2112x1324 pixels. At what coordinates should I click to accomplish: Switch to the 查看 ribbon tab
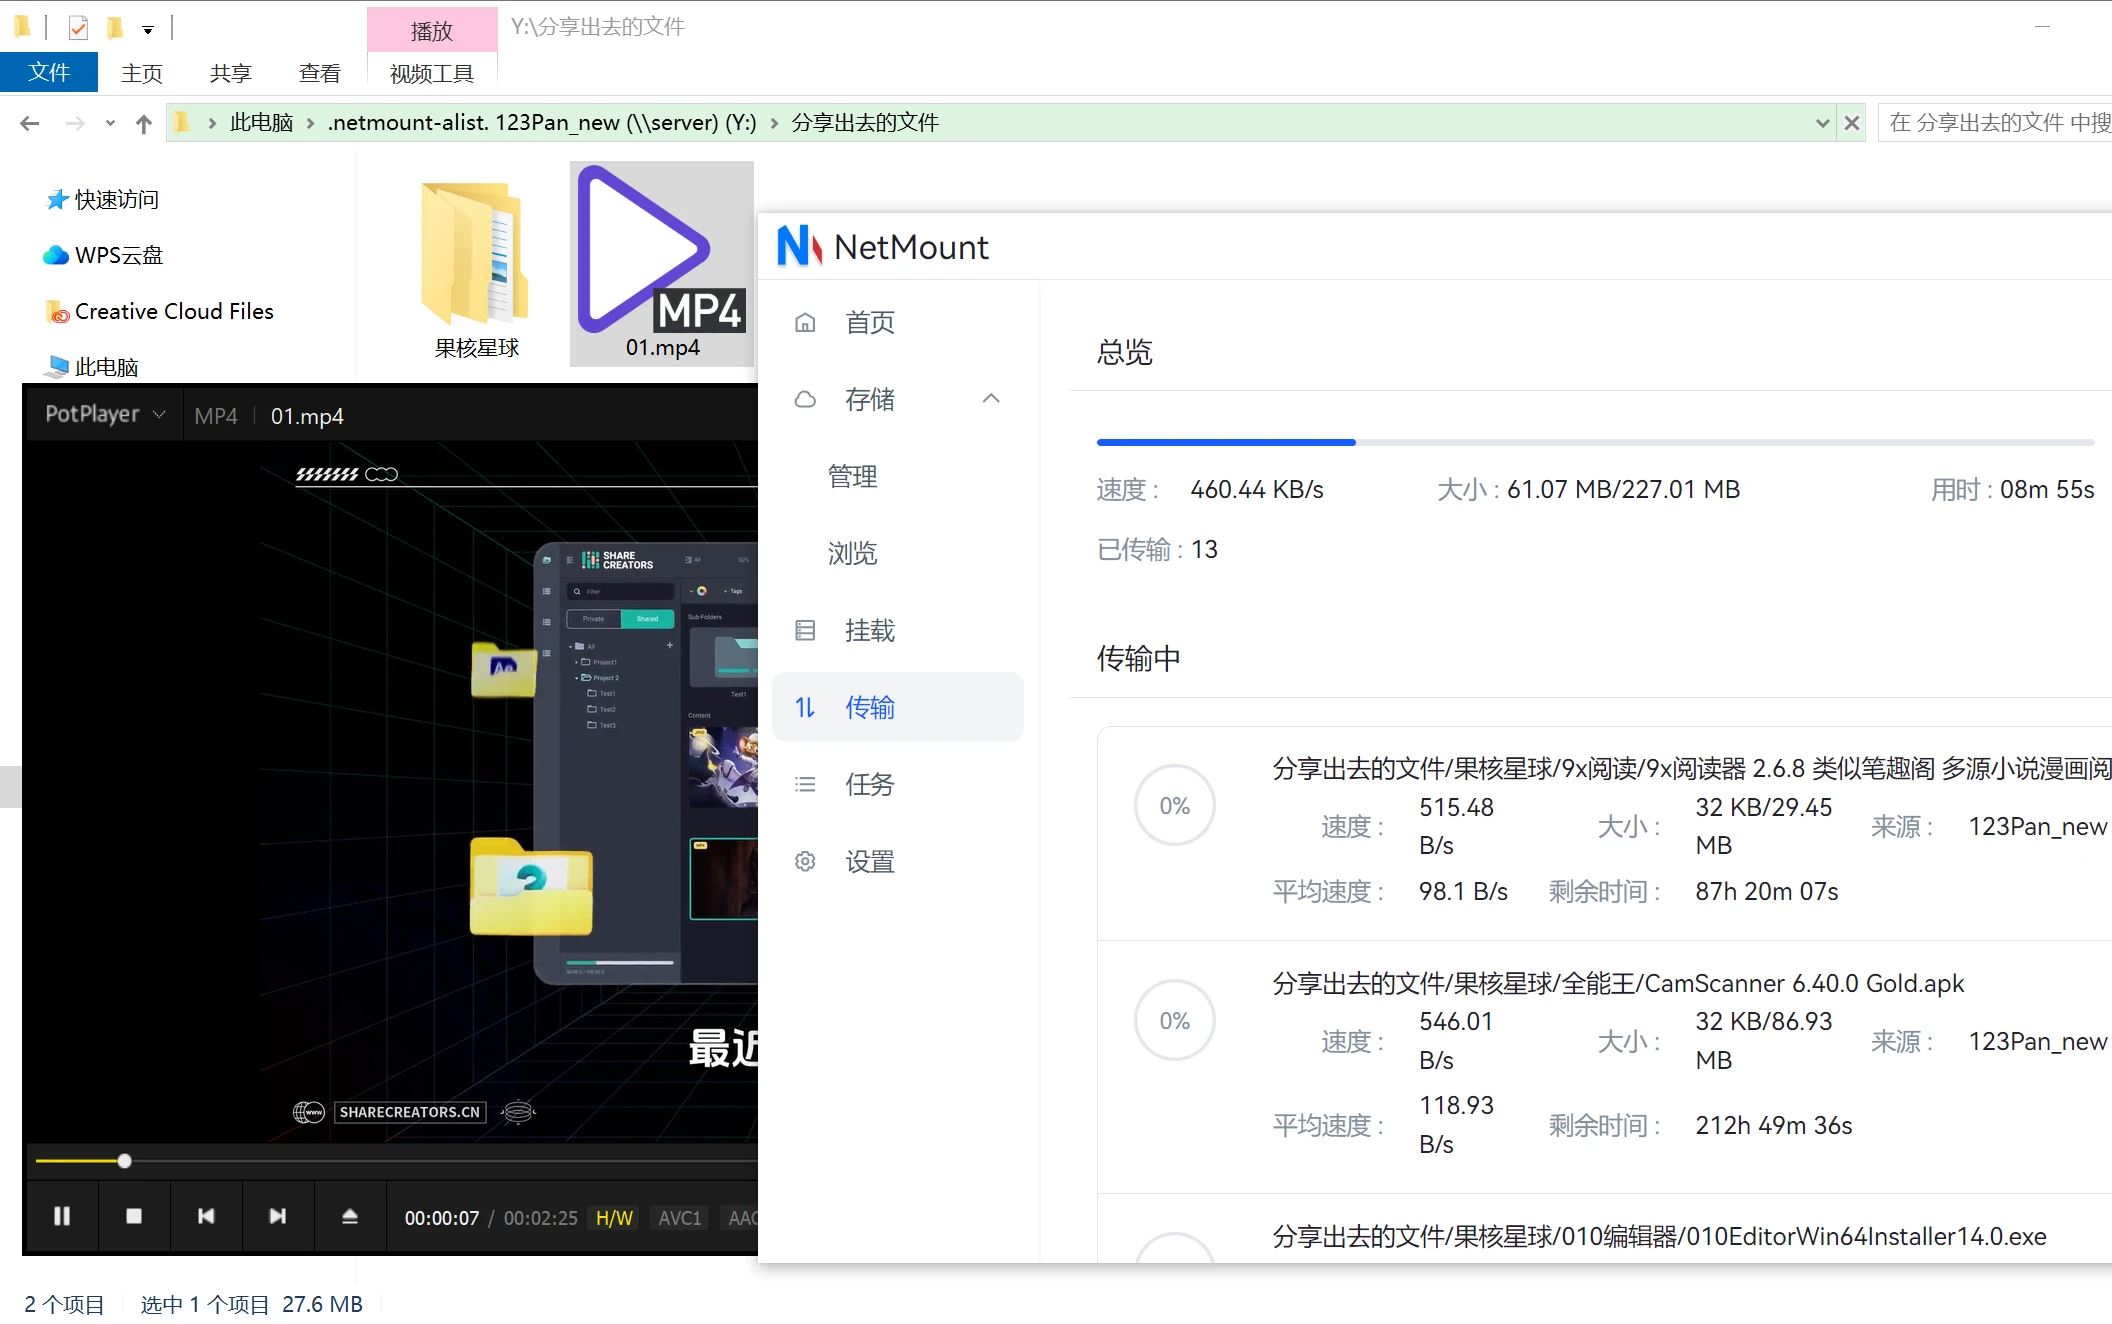click(320, 73)
